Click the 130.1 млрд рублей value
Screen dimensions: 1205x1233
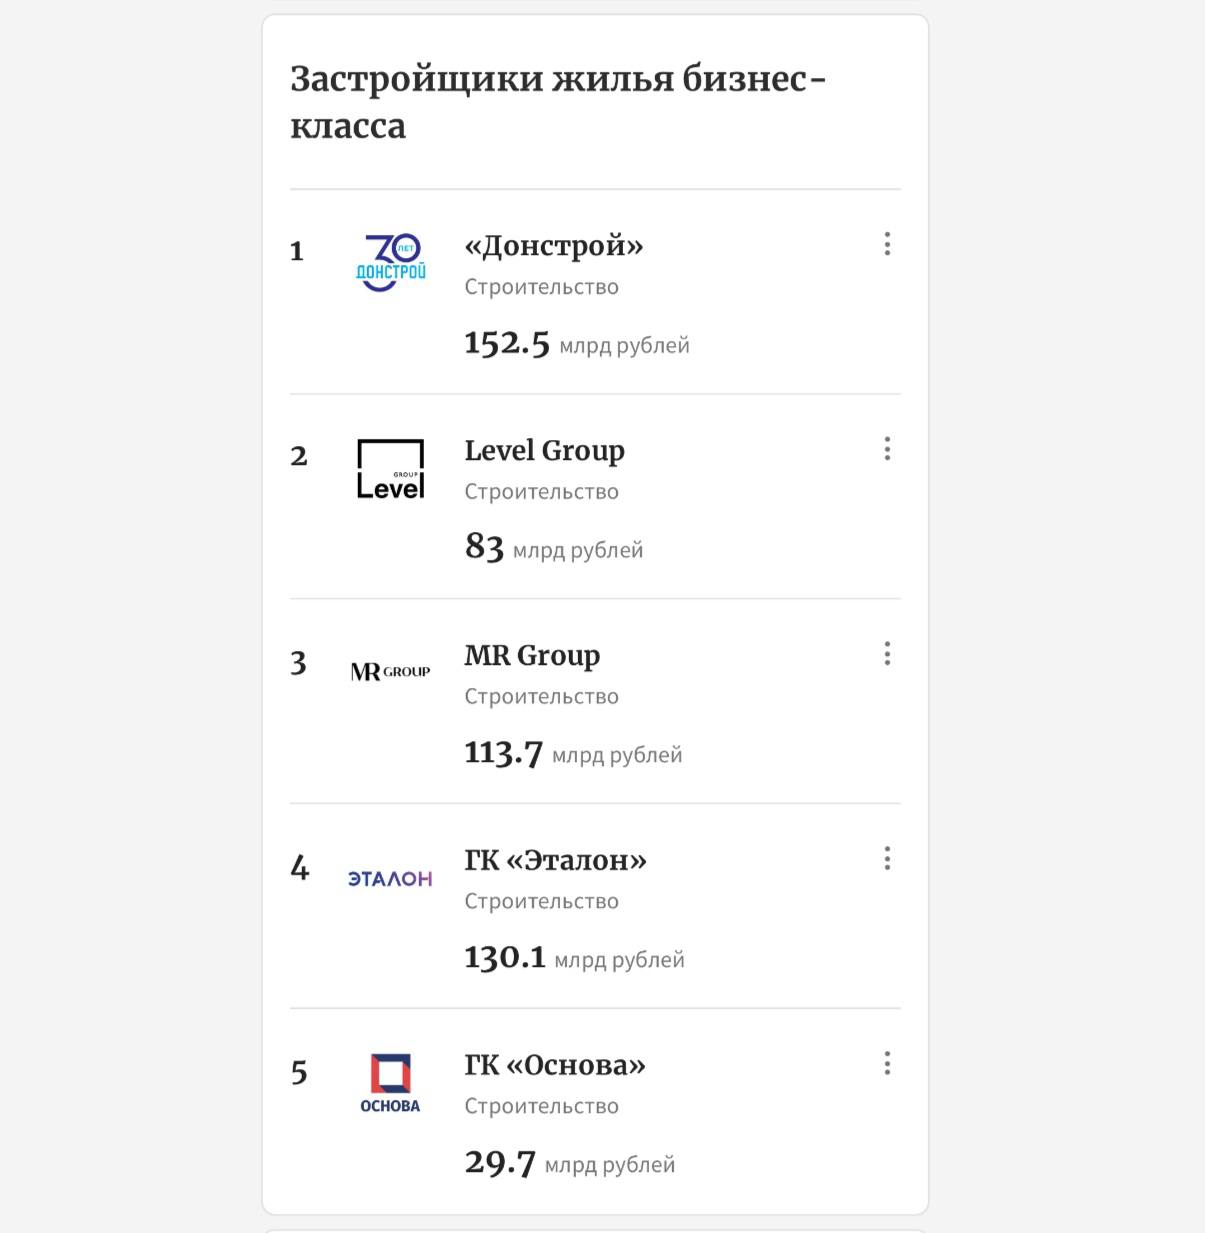point(574,958)
